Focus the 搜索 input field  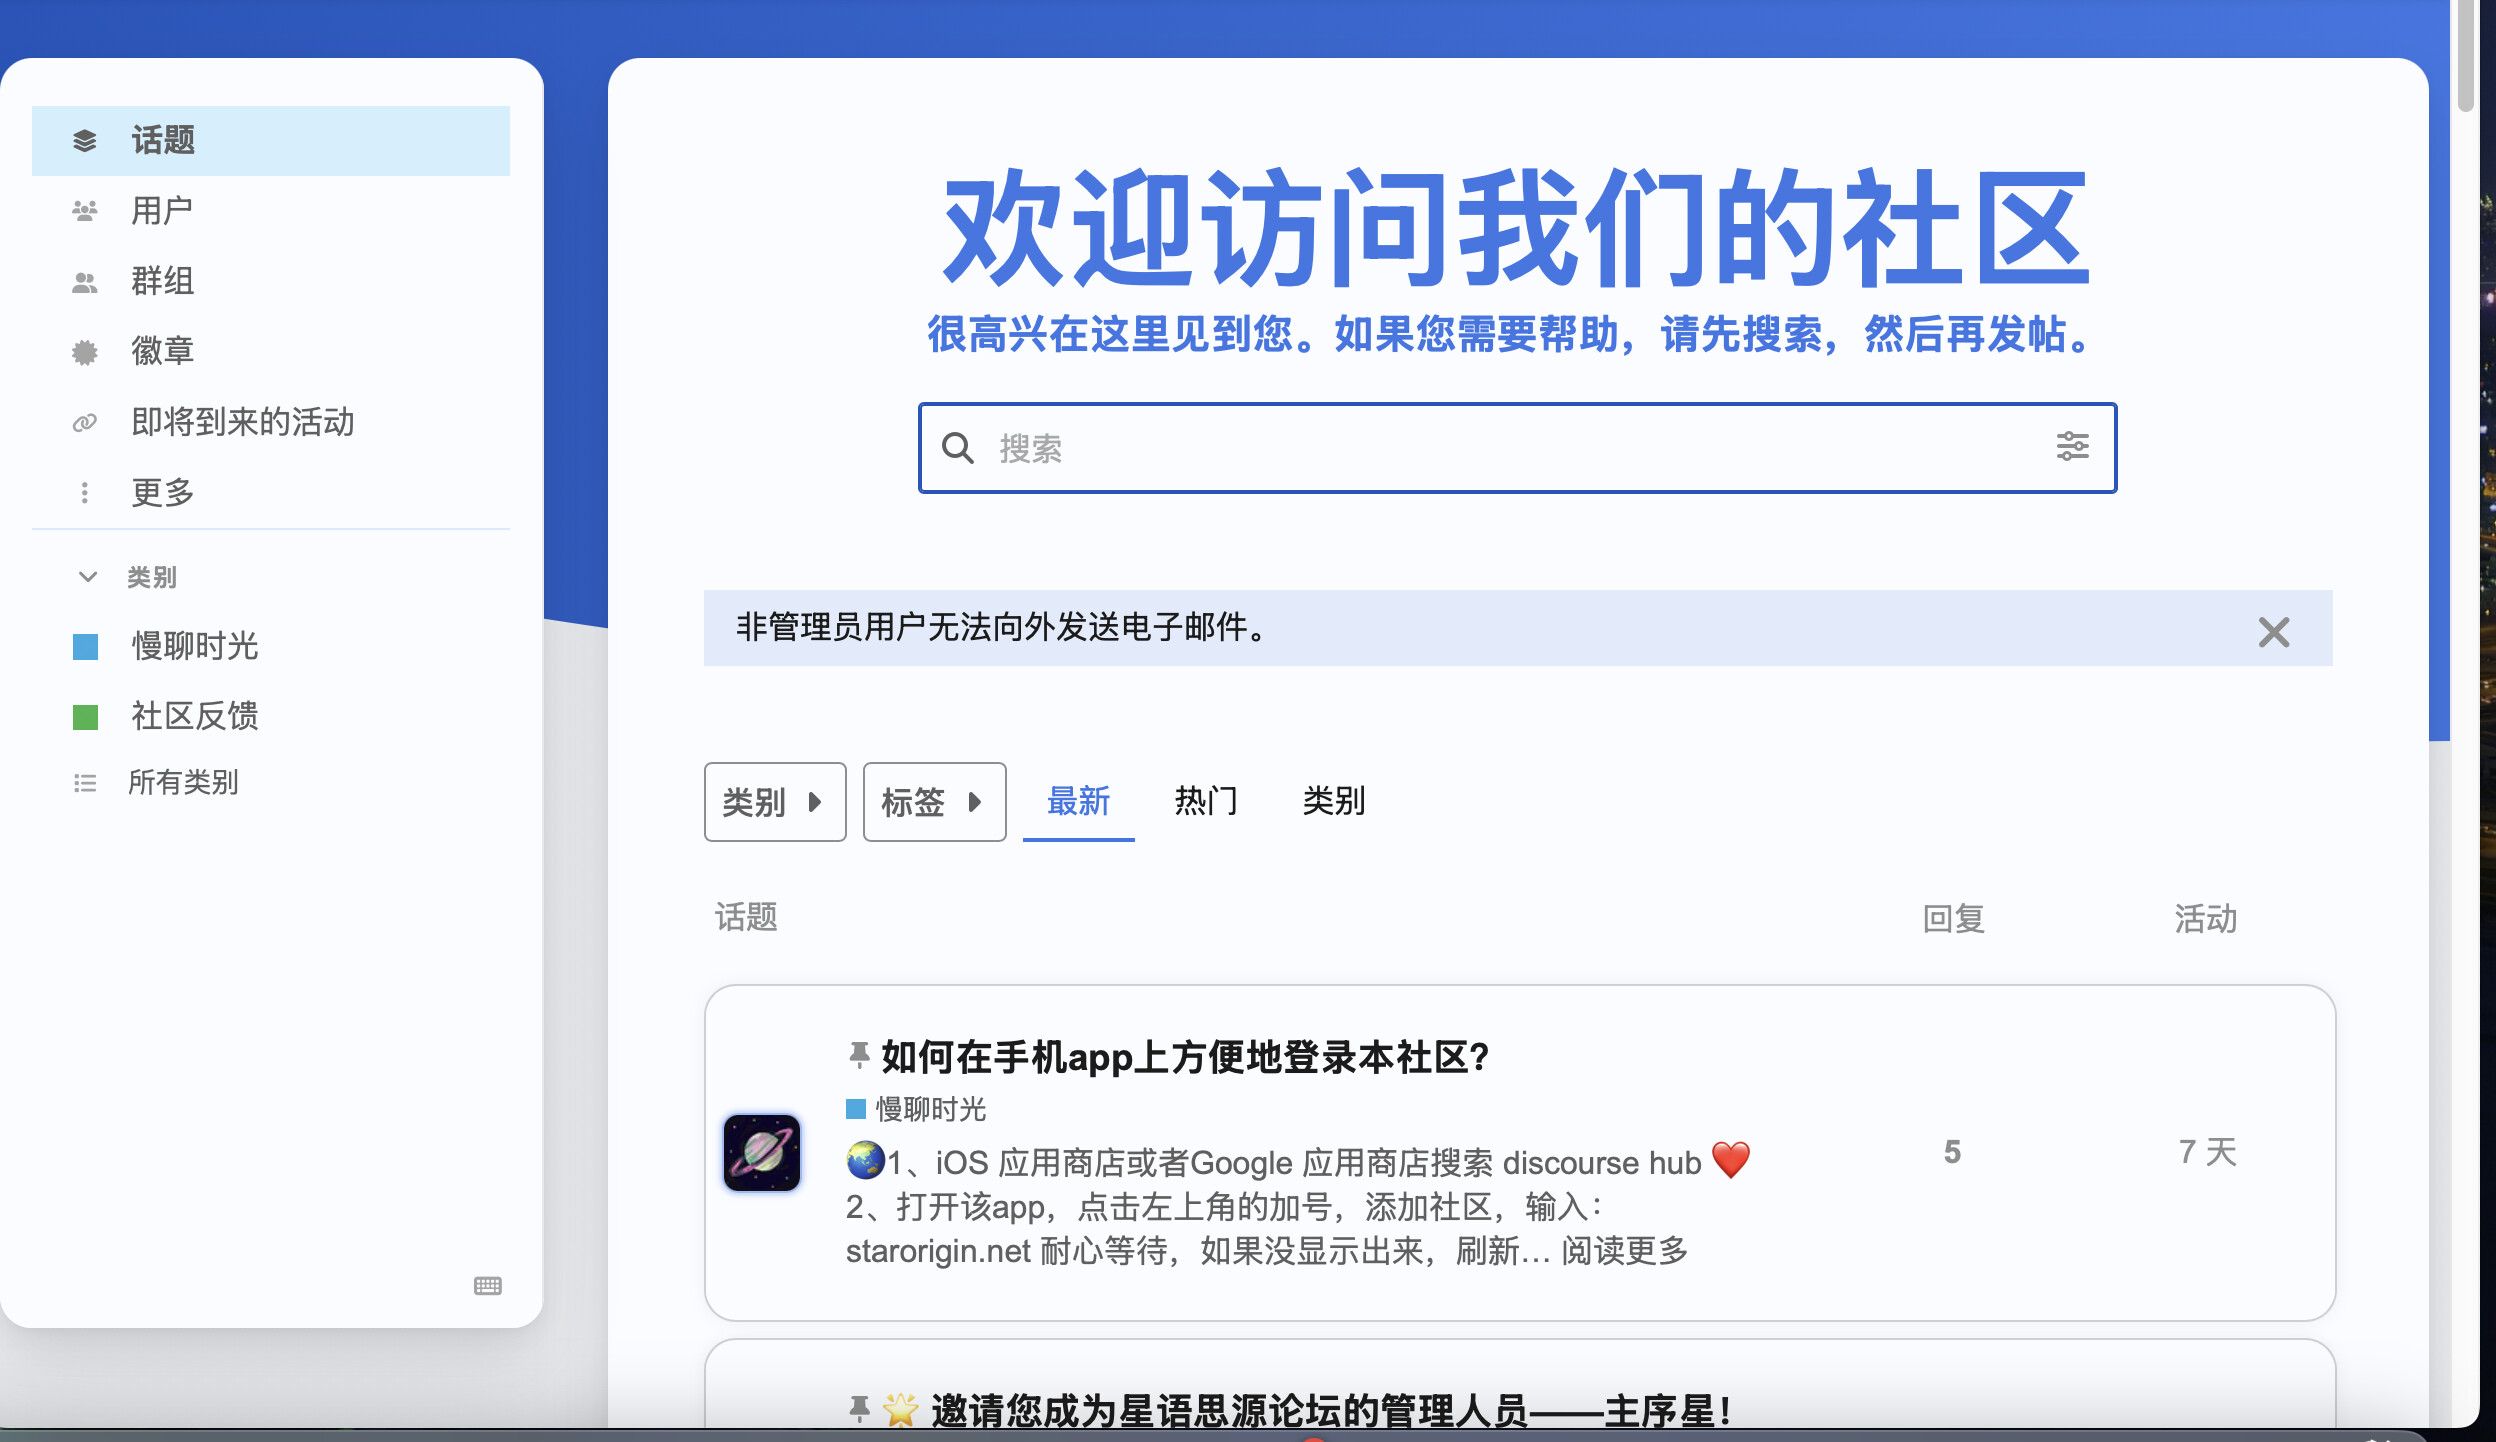pyautogui.click(x=1500, y=448)
